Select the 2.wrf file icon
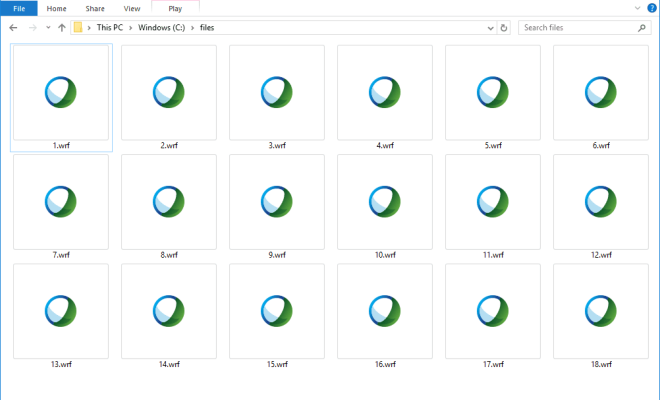 169,93
